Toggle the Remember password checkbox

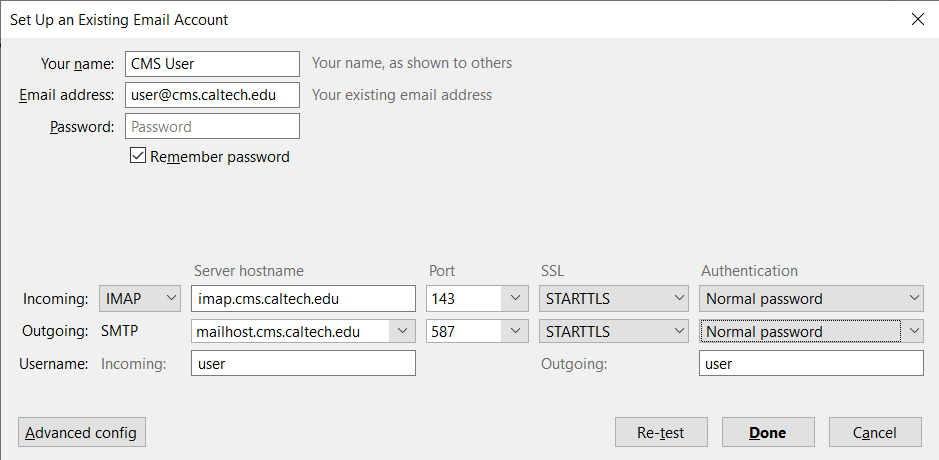[x=139, y=156]
